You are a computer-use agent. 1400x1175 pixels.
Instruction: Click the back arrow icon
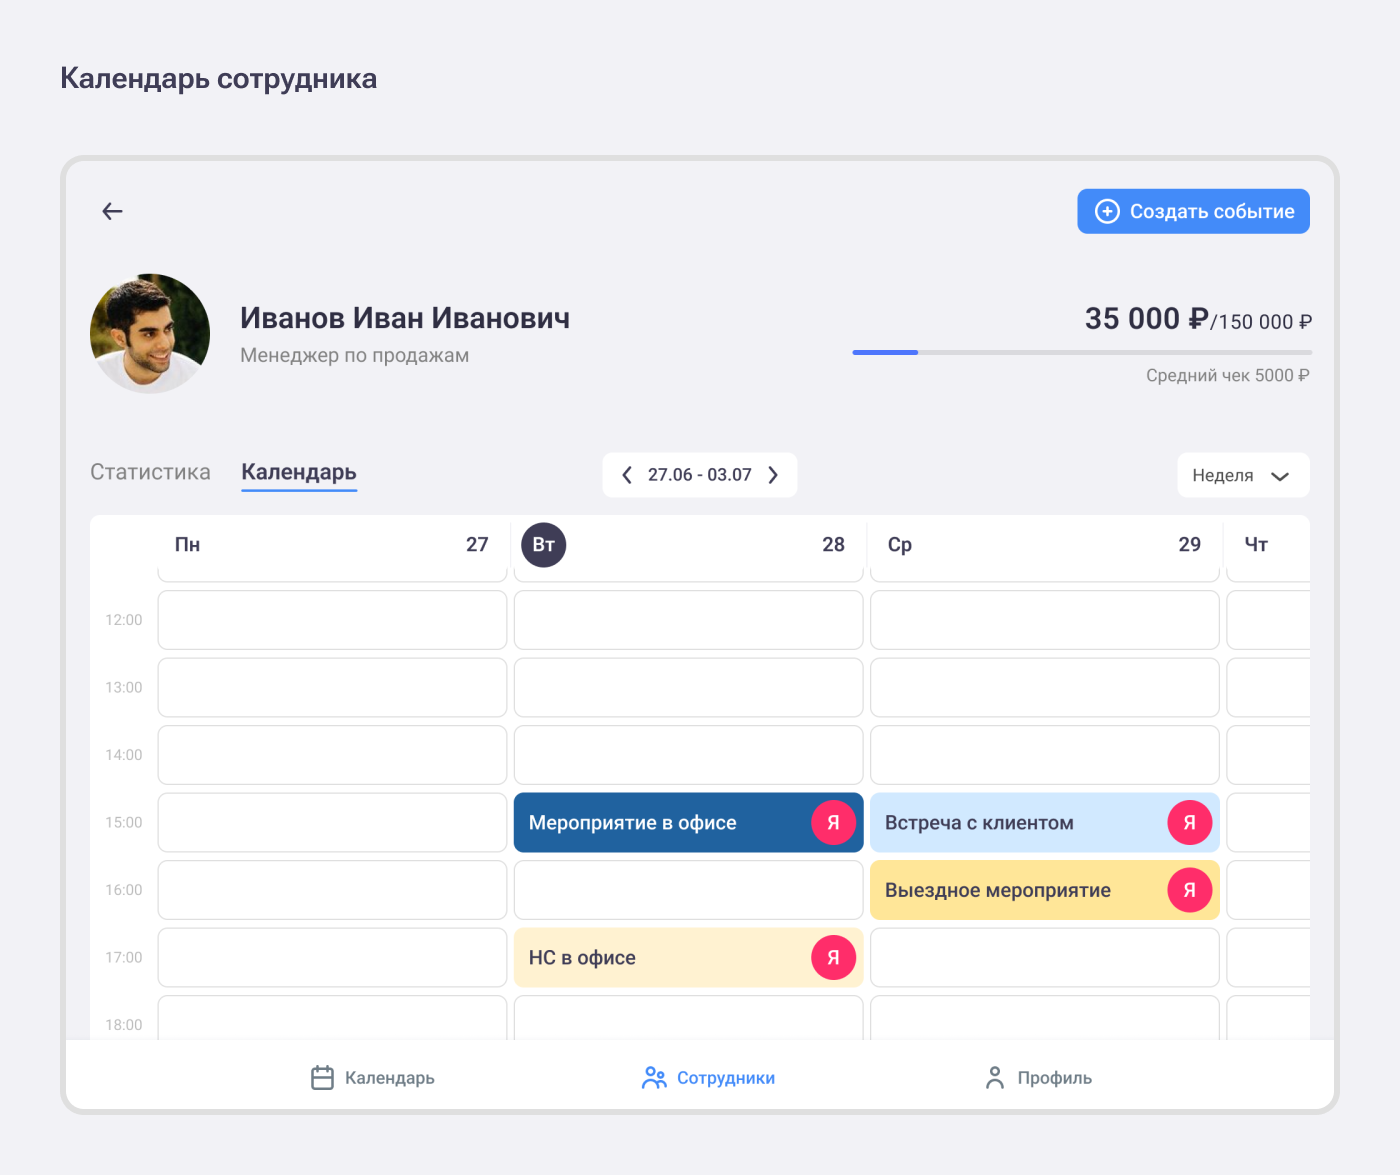112,211
